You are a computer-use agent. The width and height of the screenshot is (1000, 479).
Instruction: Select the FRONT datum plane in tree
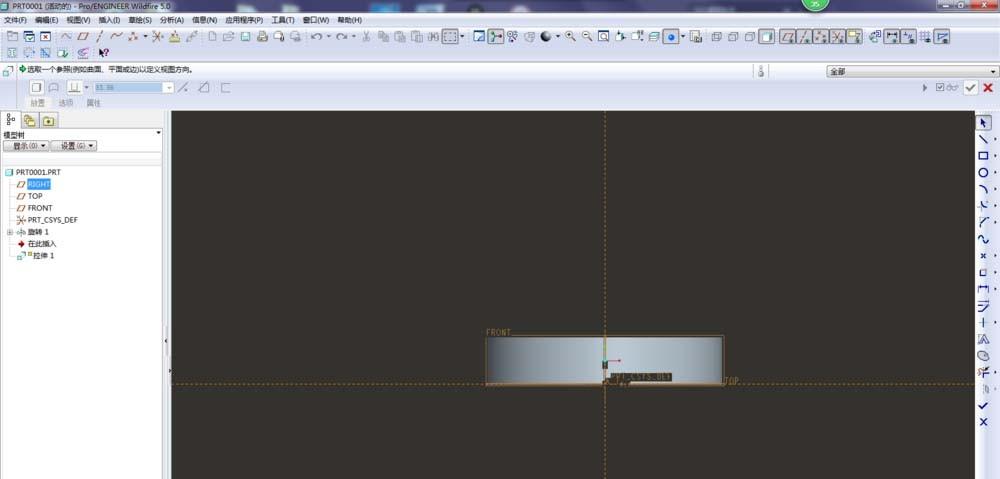(x=40, y=208)
